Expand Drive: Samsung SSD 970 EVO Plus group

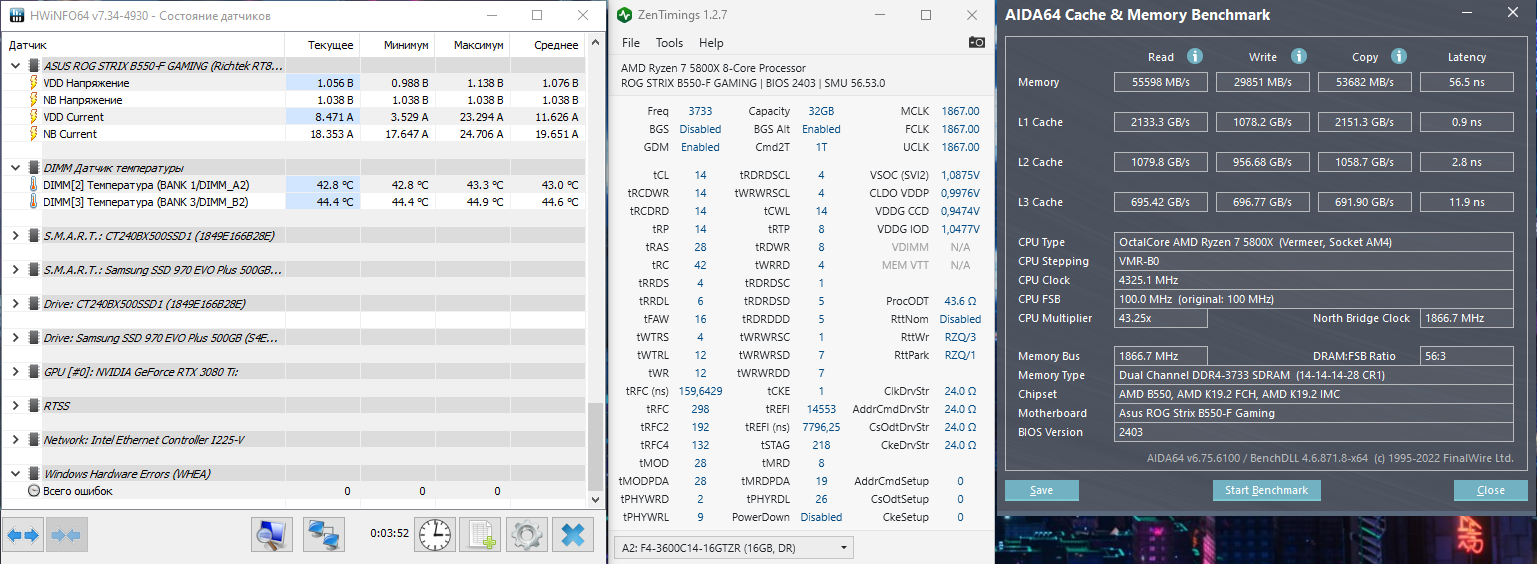[14, 338]
